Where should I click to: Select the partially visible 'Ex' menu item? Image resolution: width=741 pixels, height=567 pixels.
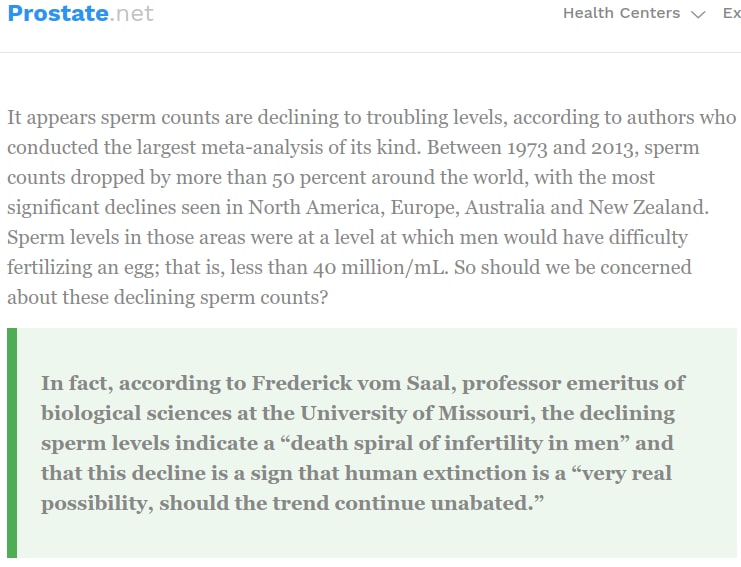point(732,13)
